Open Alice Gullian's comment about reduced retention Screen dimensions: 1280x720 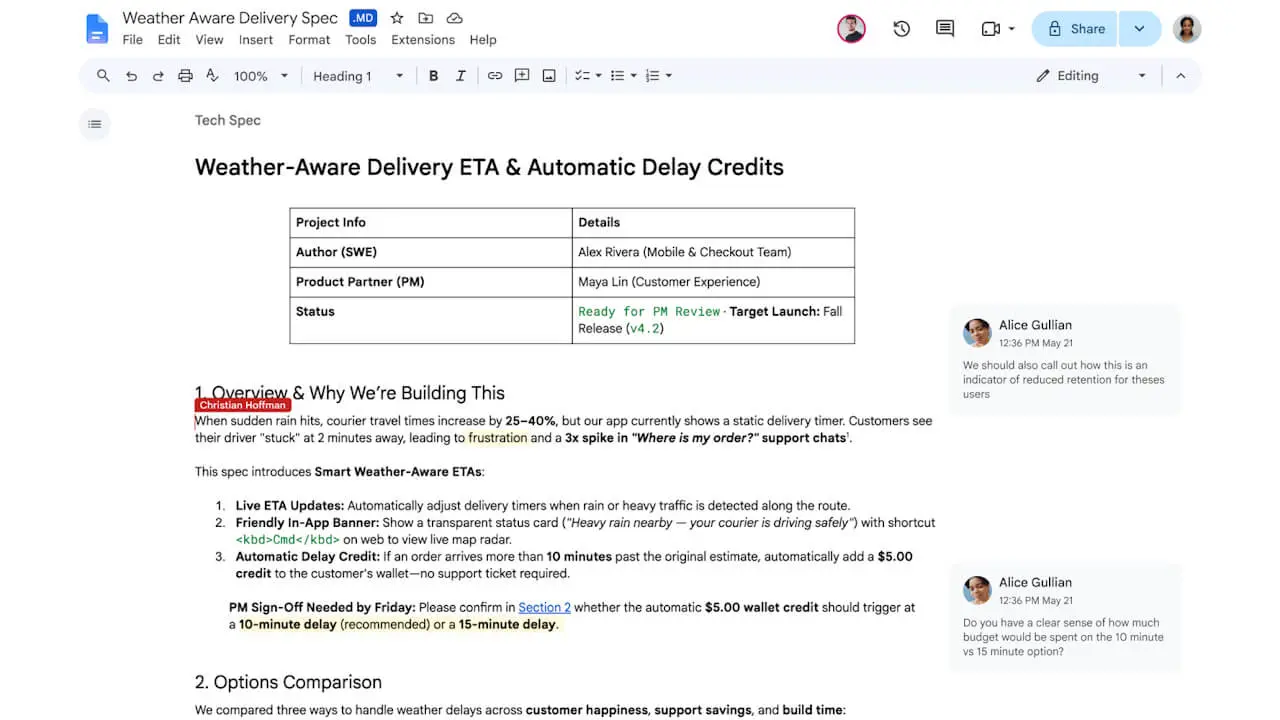pyautogui.click(x=1064, y=359)
